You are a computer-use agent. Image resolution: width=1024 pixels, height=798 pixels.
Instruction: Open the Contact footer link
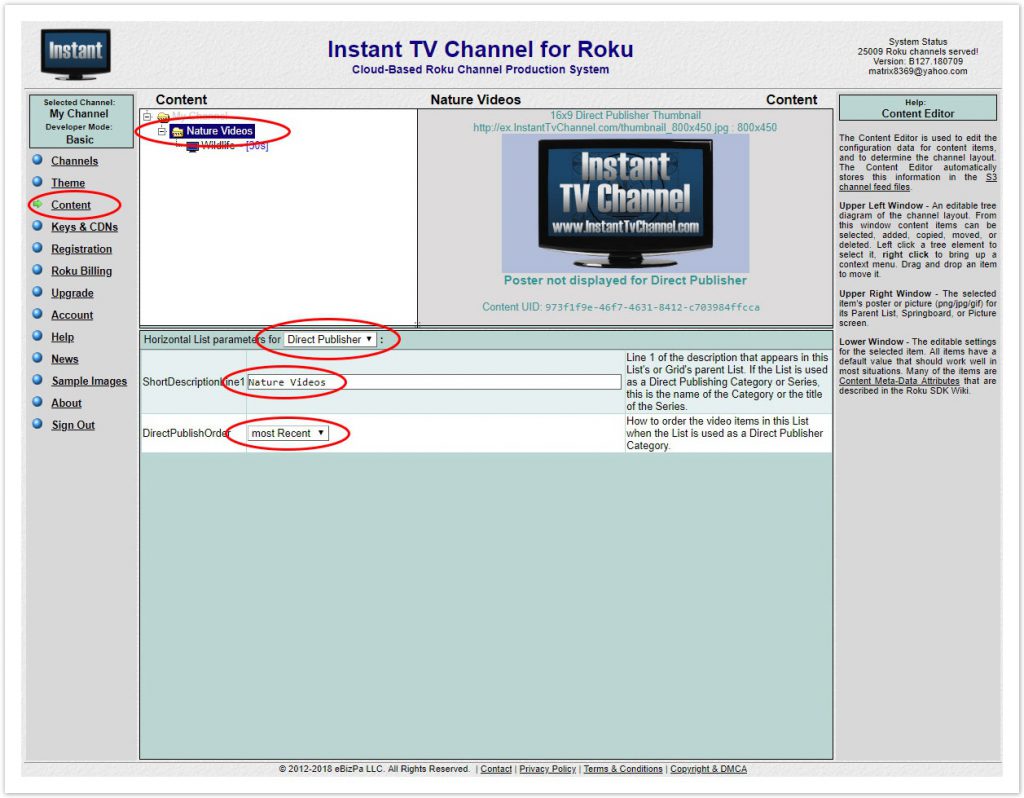(496, 769)
